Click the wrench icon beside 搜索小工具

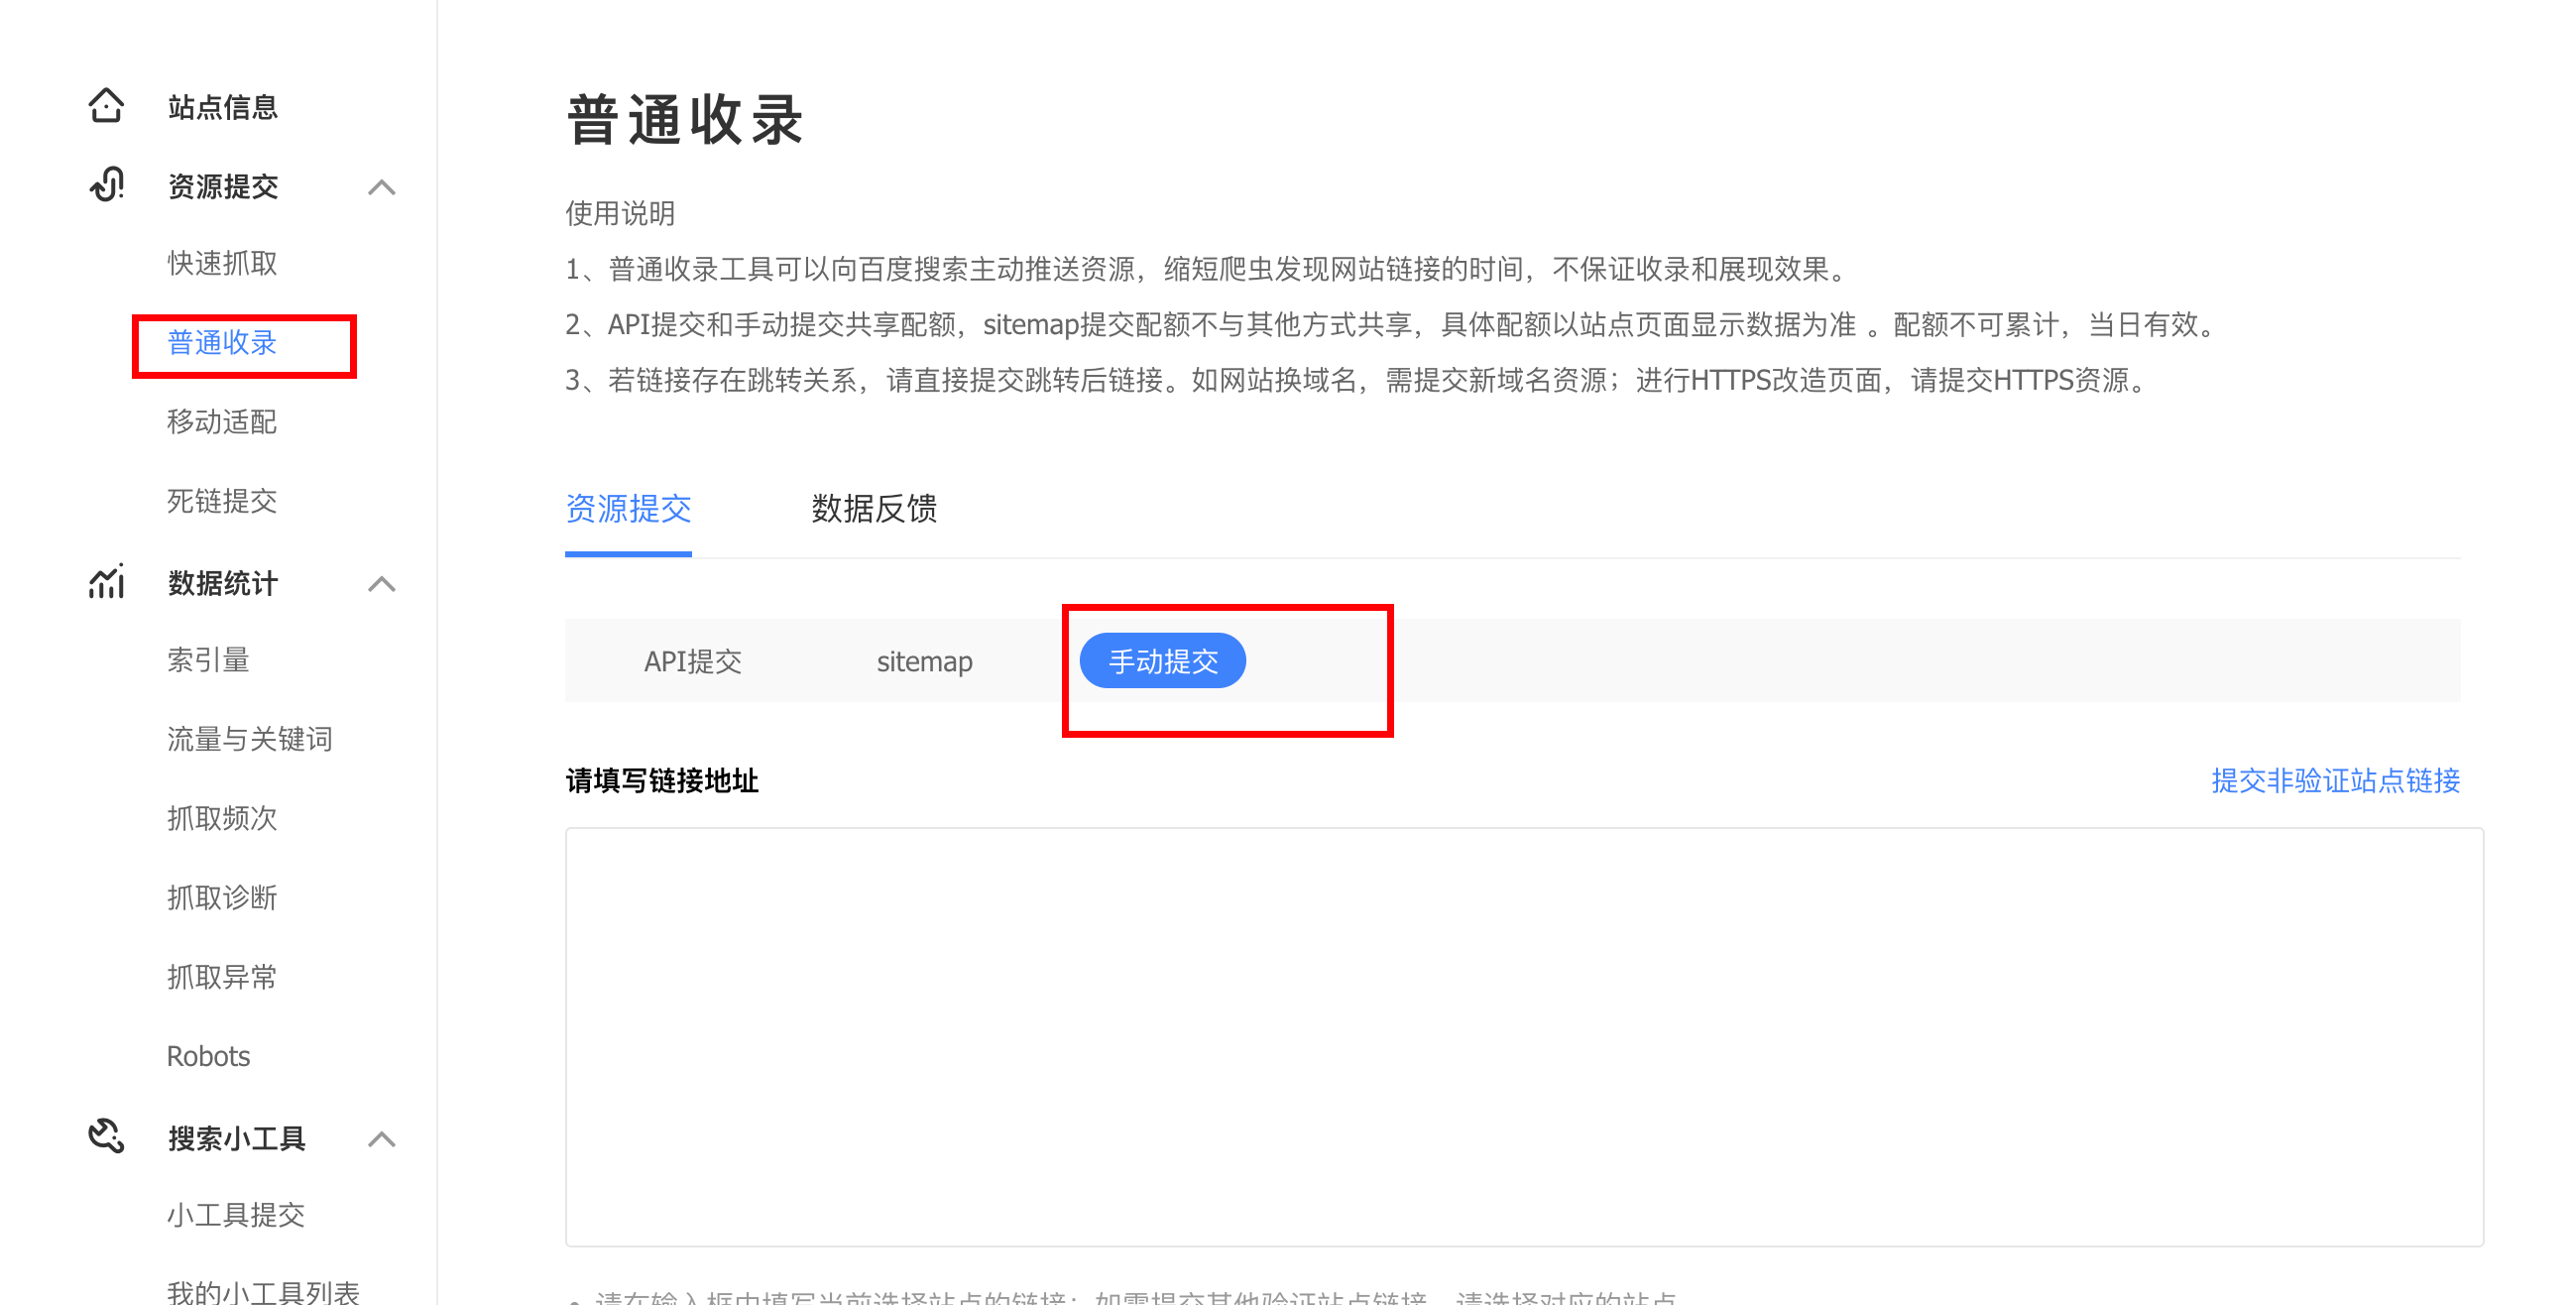106,1137
